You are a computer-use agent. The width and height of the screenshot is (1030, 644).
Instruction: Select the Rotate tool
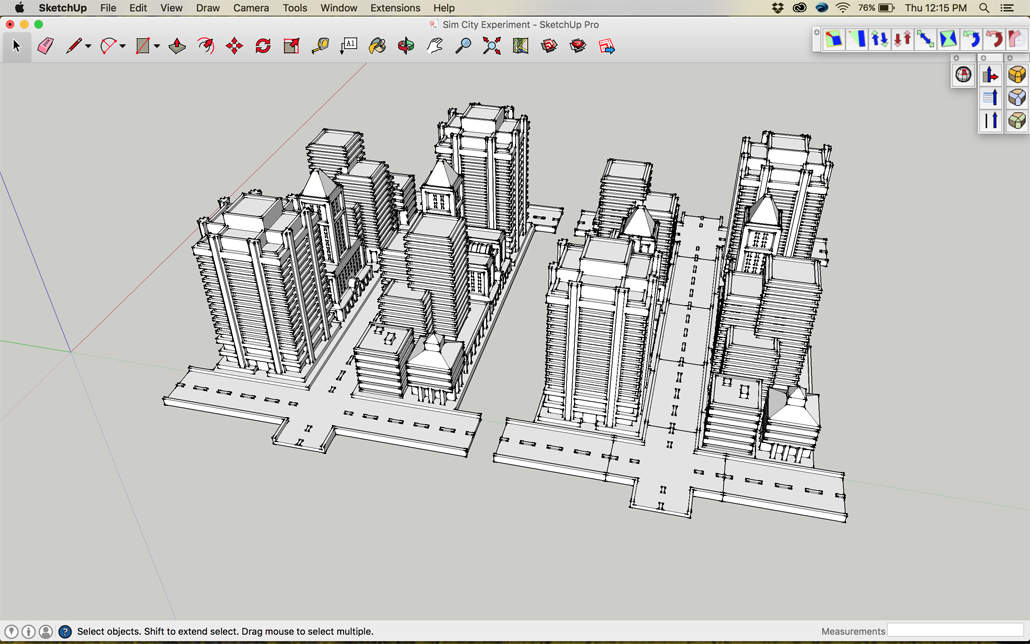[263, 46]
